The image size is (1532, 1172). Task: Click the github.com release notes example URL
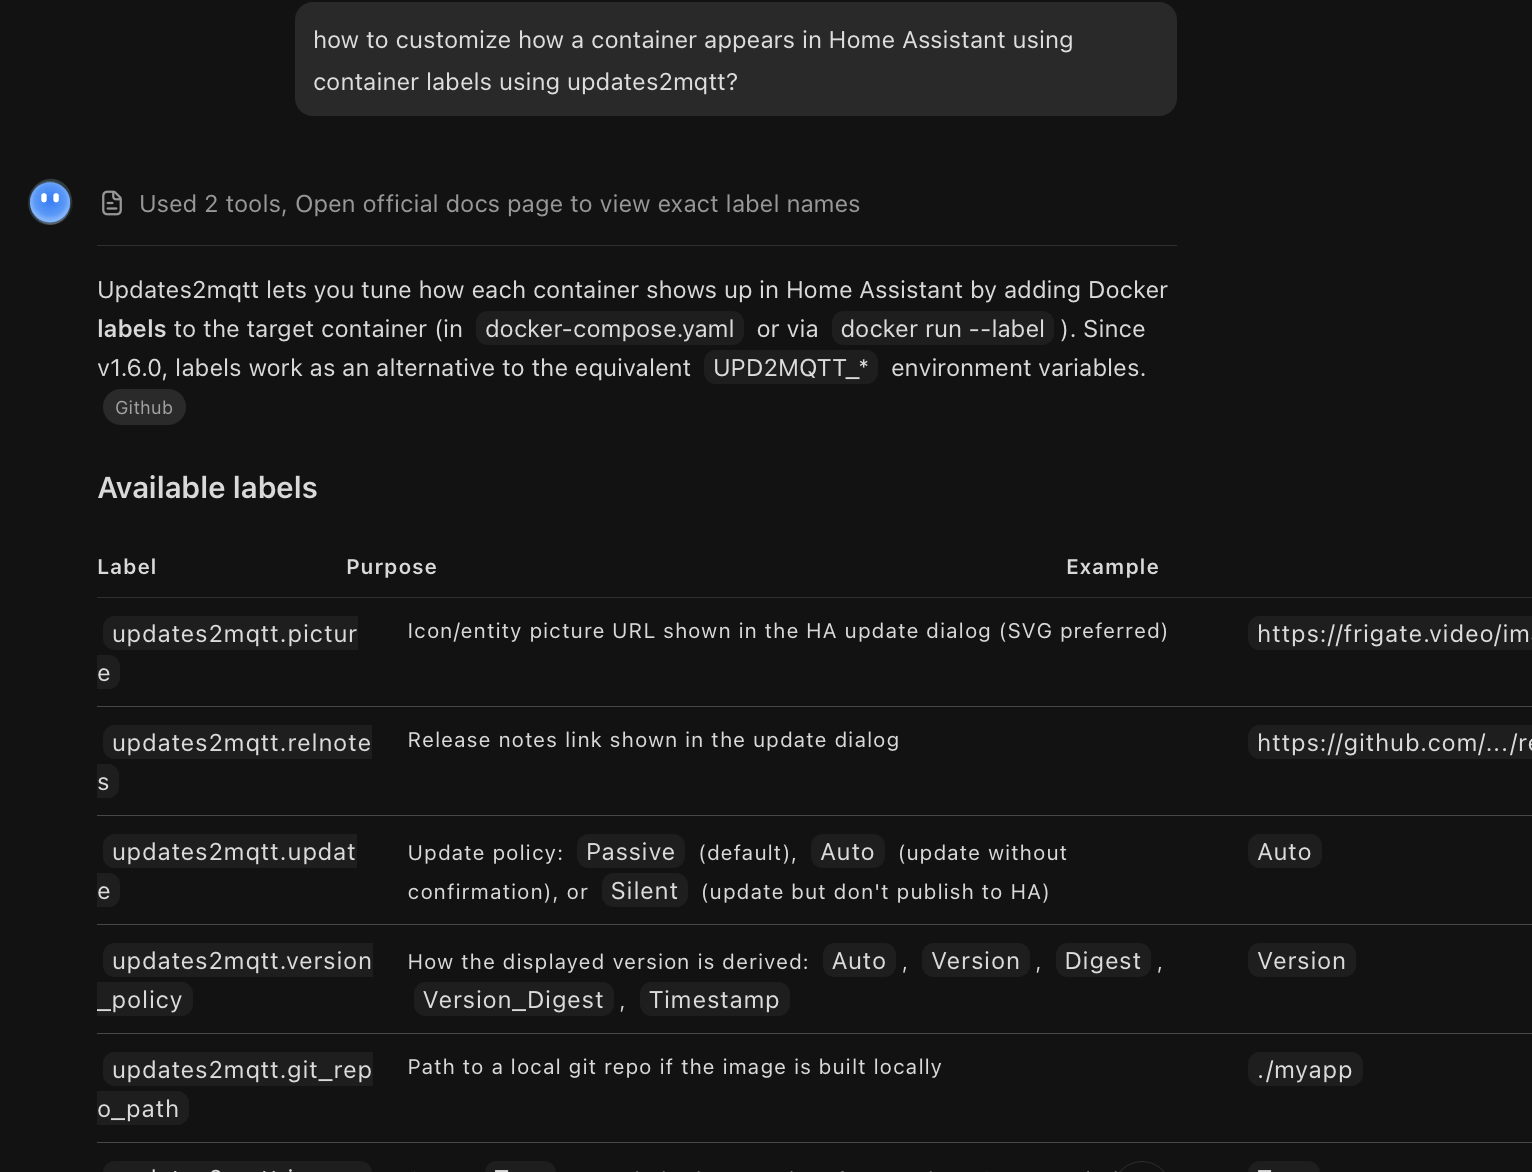pyautogui.click(x=1390, y=743)
